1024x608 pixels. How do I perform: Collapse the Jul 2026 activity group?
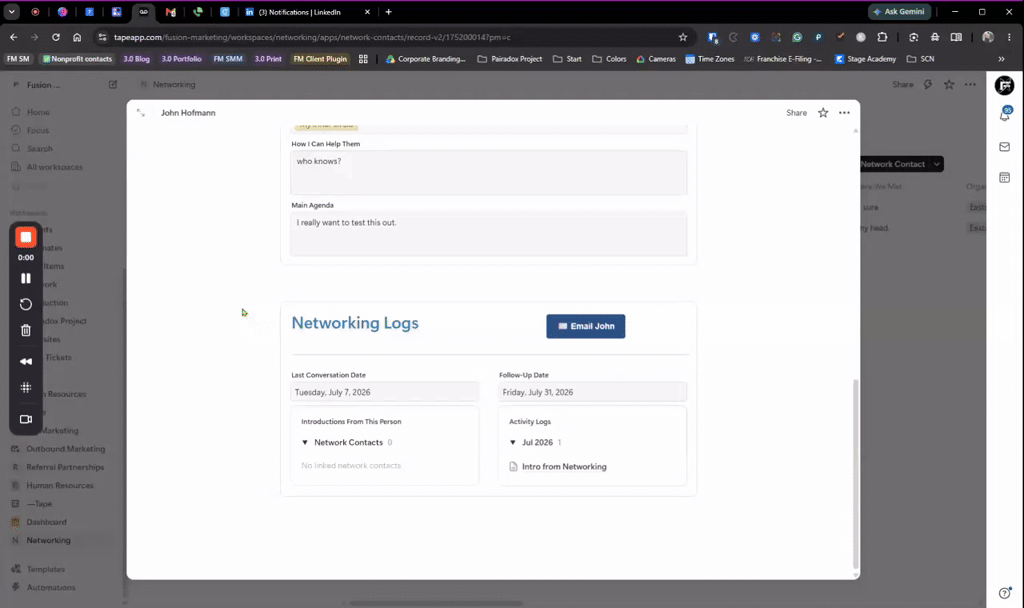pyautogui.click(x=513, y=442)
